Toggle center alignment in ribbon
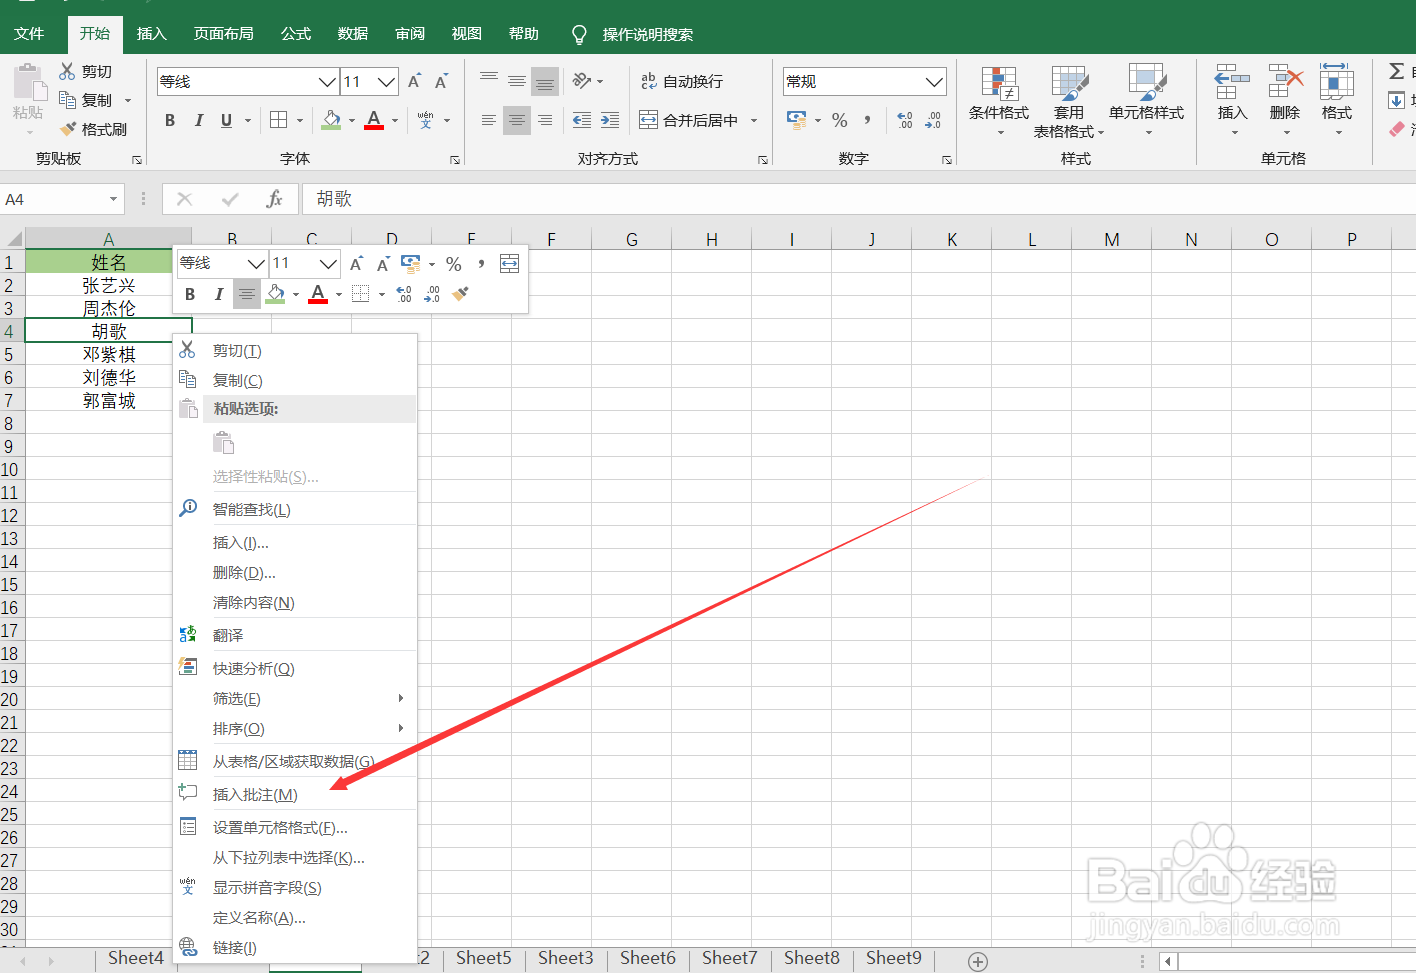Screen dimensions: 1416x973 click(x=517, y=120)
